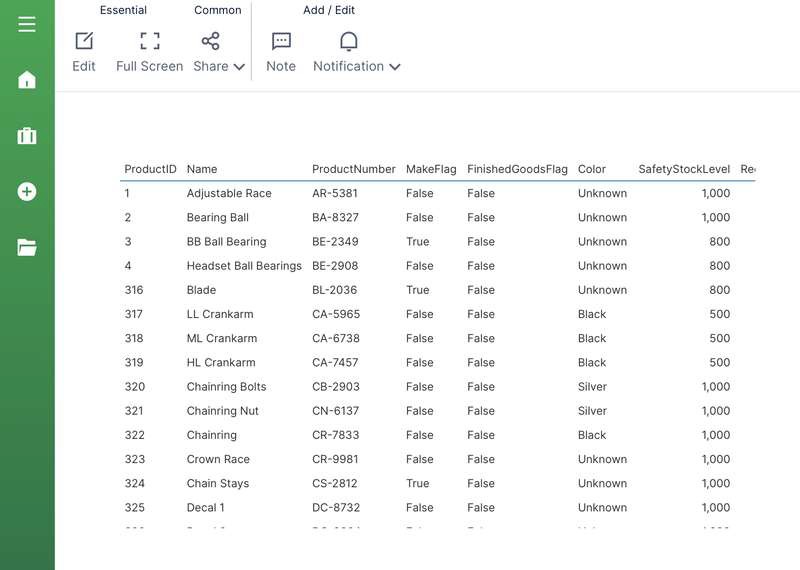Screen dimensions: 800x570
Task: Click Silver color in Chainring Nut row
Action: click(x=592, y=411)
